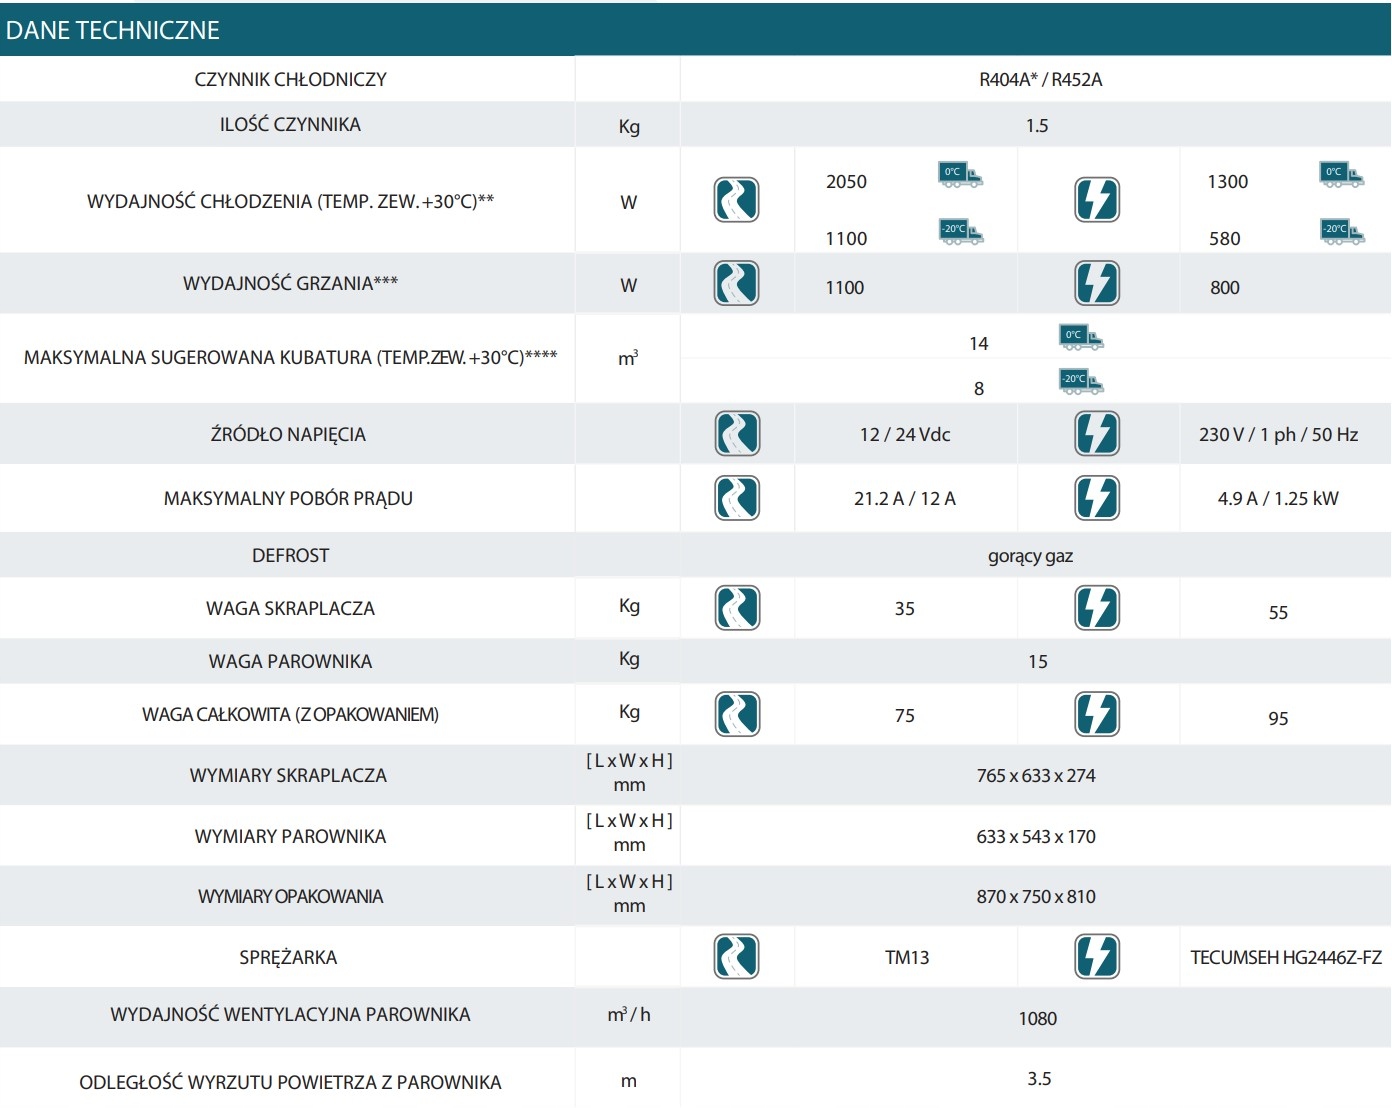Click the road icon in the SPRĘŻARKA row
Viewport: 1392px width, 1108px height.
pyautogui.click(x=736, y=957)
